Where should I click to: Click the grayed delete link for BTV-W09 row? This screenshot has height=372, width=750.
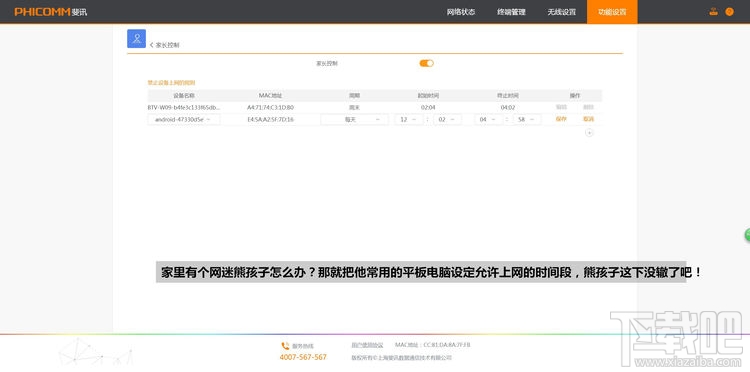coord(588,107)
